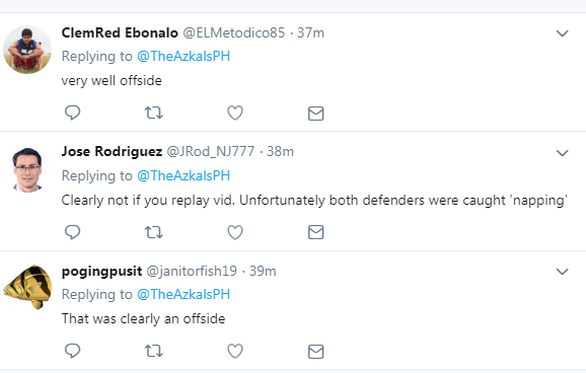Screen dimensions: 586x373
Task: Open Jose Rodriguez's profile name
Action: click(x=112, y=151)
